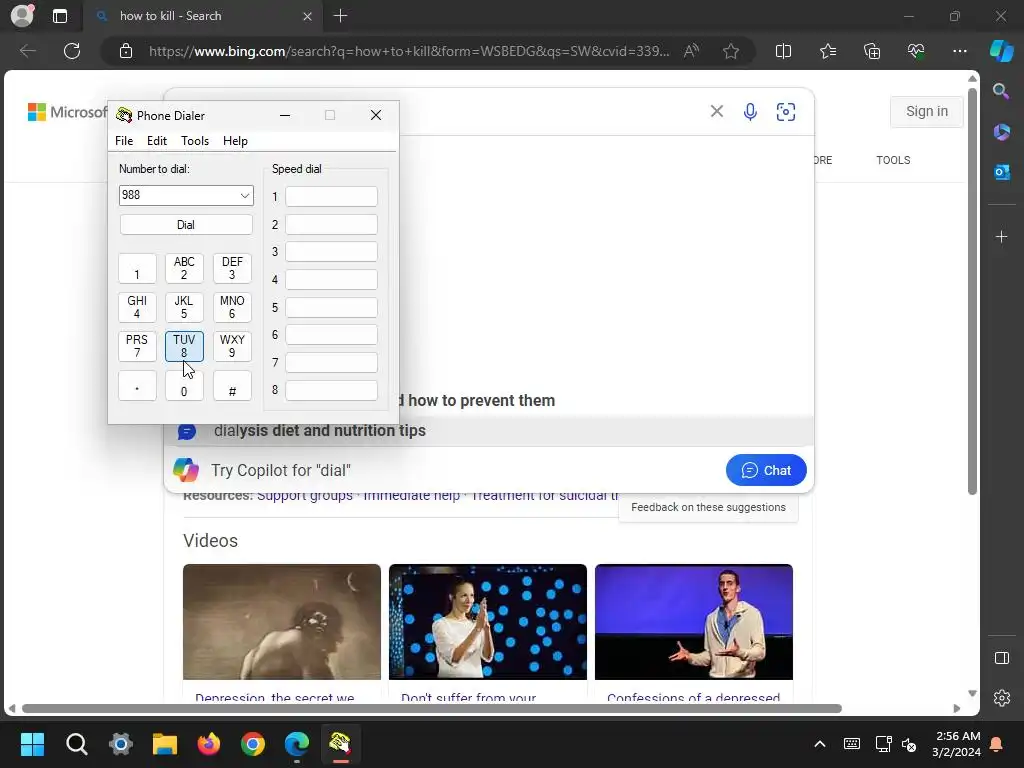Add a sidebar app with plus
The image size is (1024, 768).
1001,236
